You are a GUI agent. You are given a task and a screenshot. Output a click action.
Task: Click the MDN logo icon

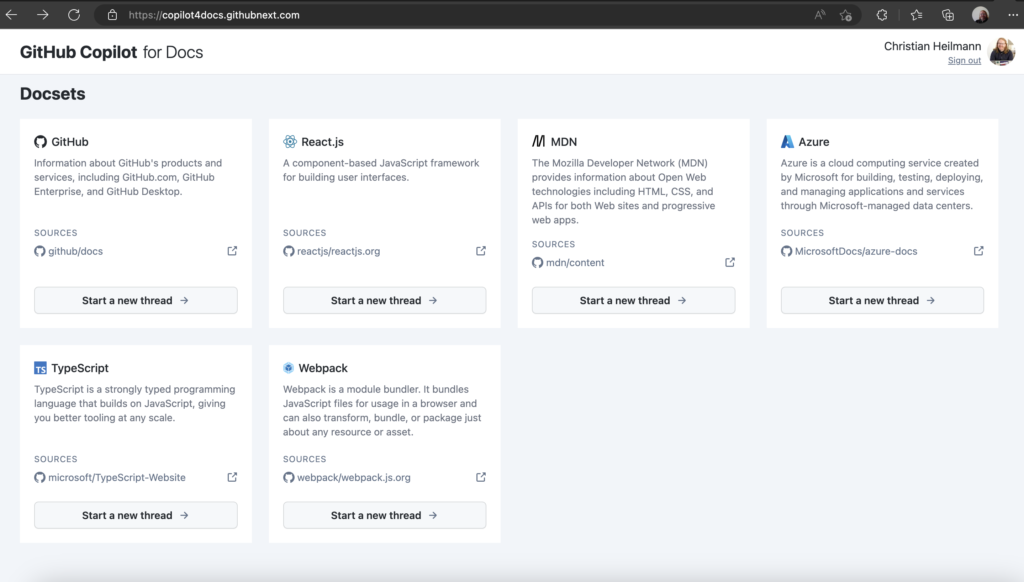point(538,141)
